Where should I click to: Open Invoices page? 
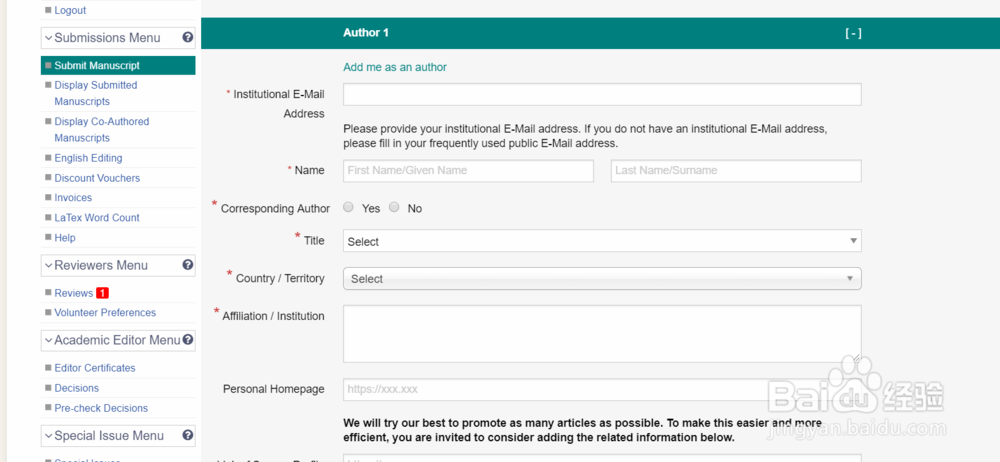(x=73, y=198)
